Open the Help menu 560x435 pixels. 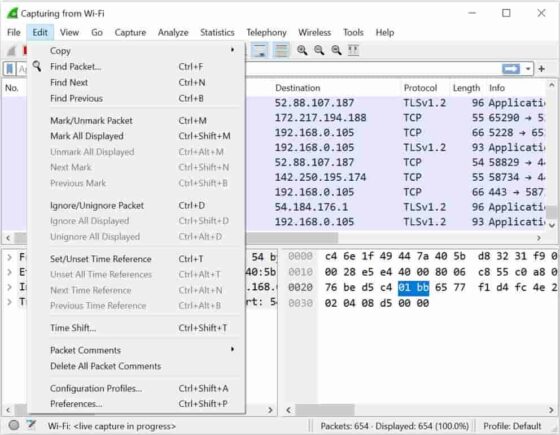385,32
